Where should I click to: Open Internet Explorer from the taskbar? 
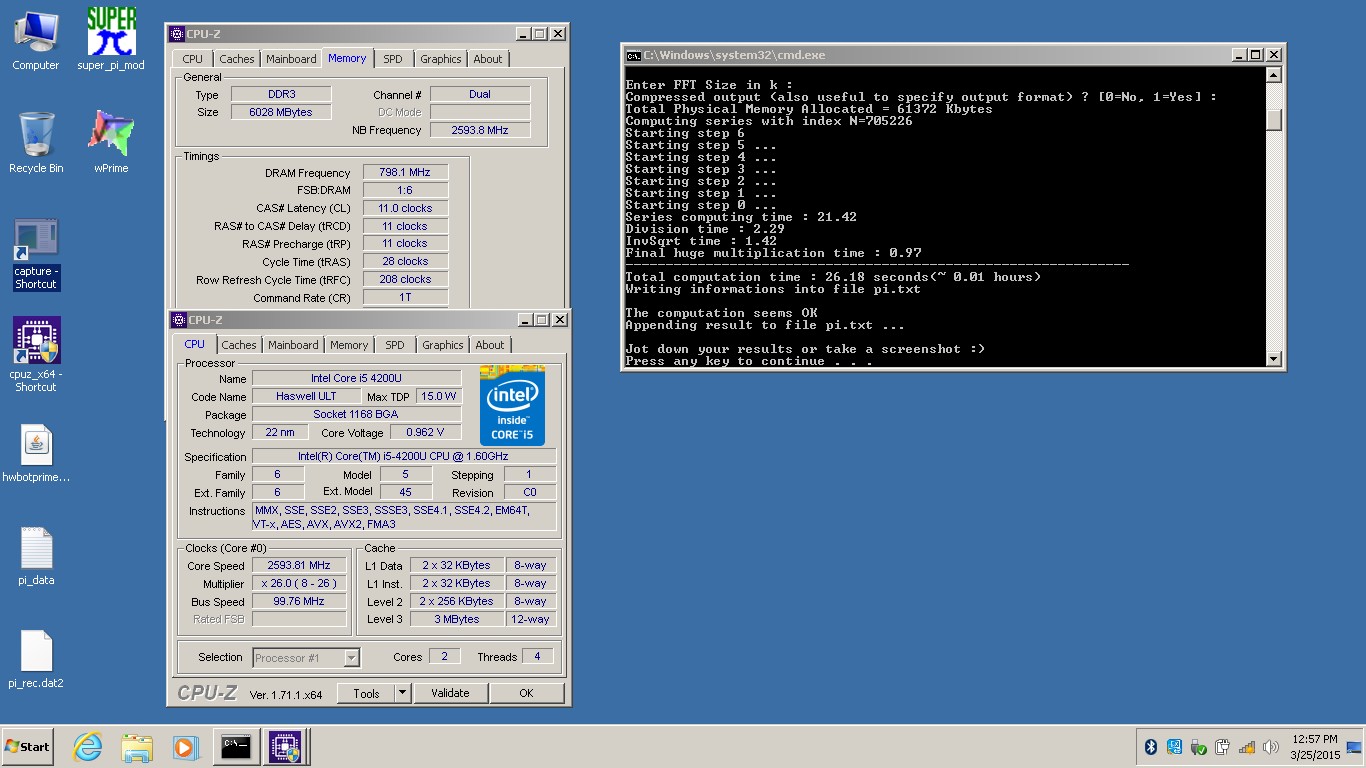coord(88,746)
